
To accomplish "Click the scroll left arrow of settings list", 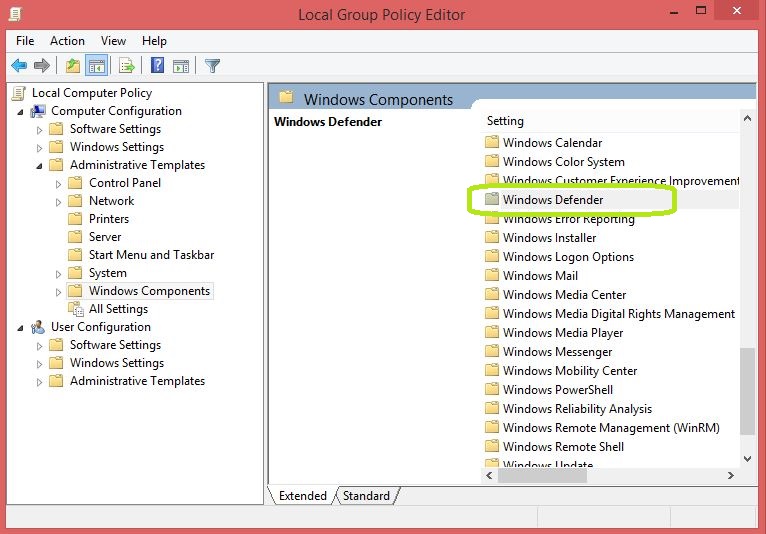I will (489, 475).
